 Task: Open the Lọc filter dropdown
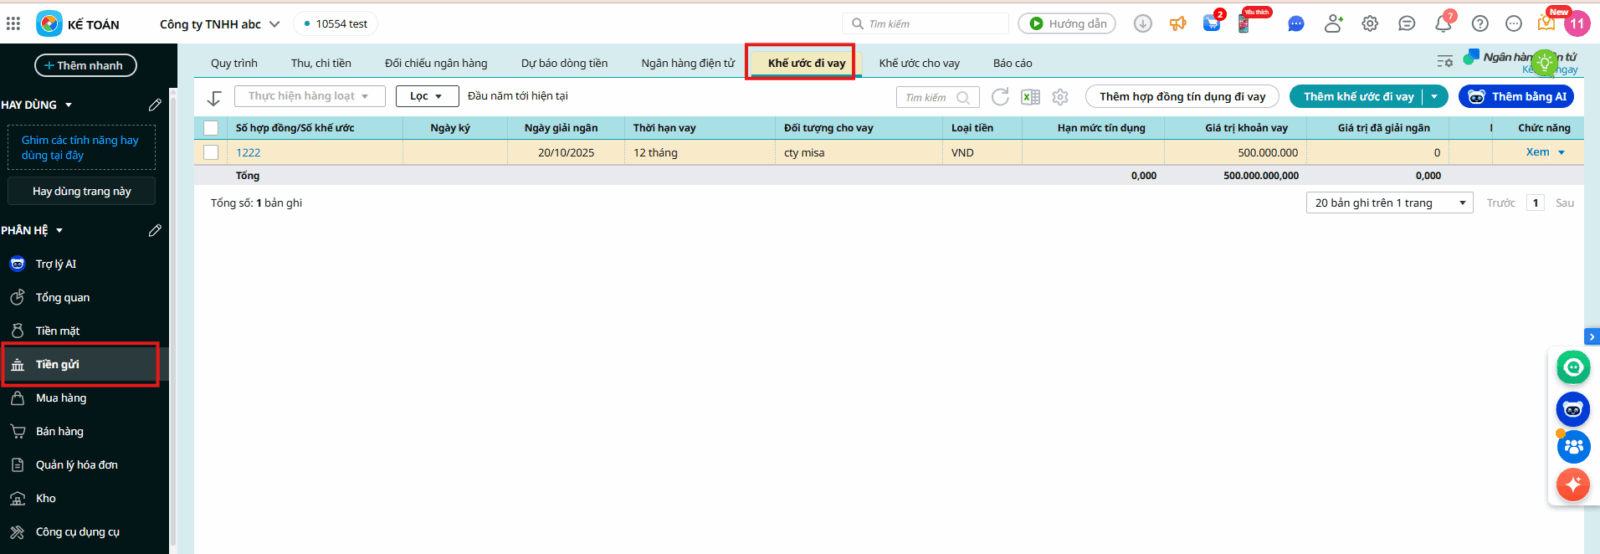point(427,96)
